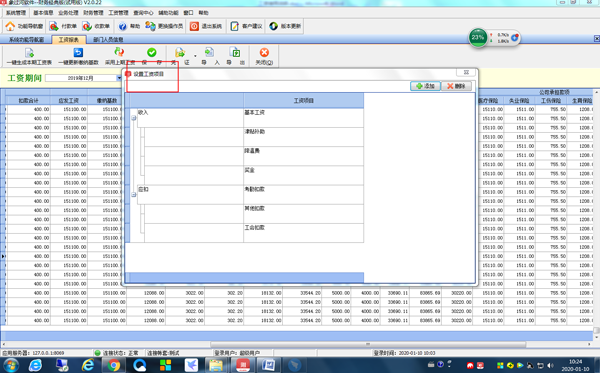Select the 工会扣款 row

(x=303, y=233)
